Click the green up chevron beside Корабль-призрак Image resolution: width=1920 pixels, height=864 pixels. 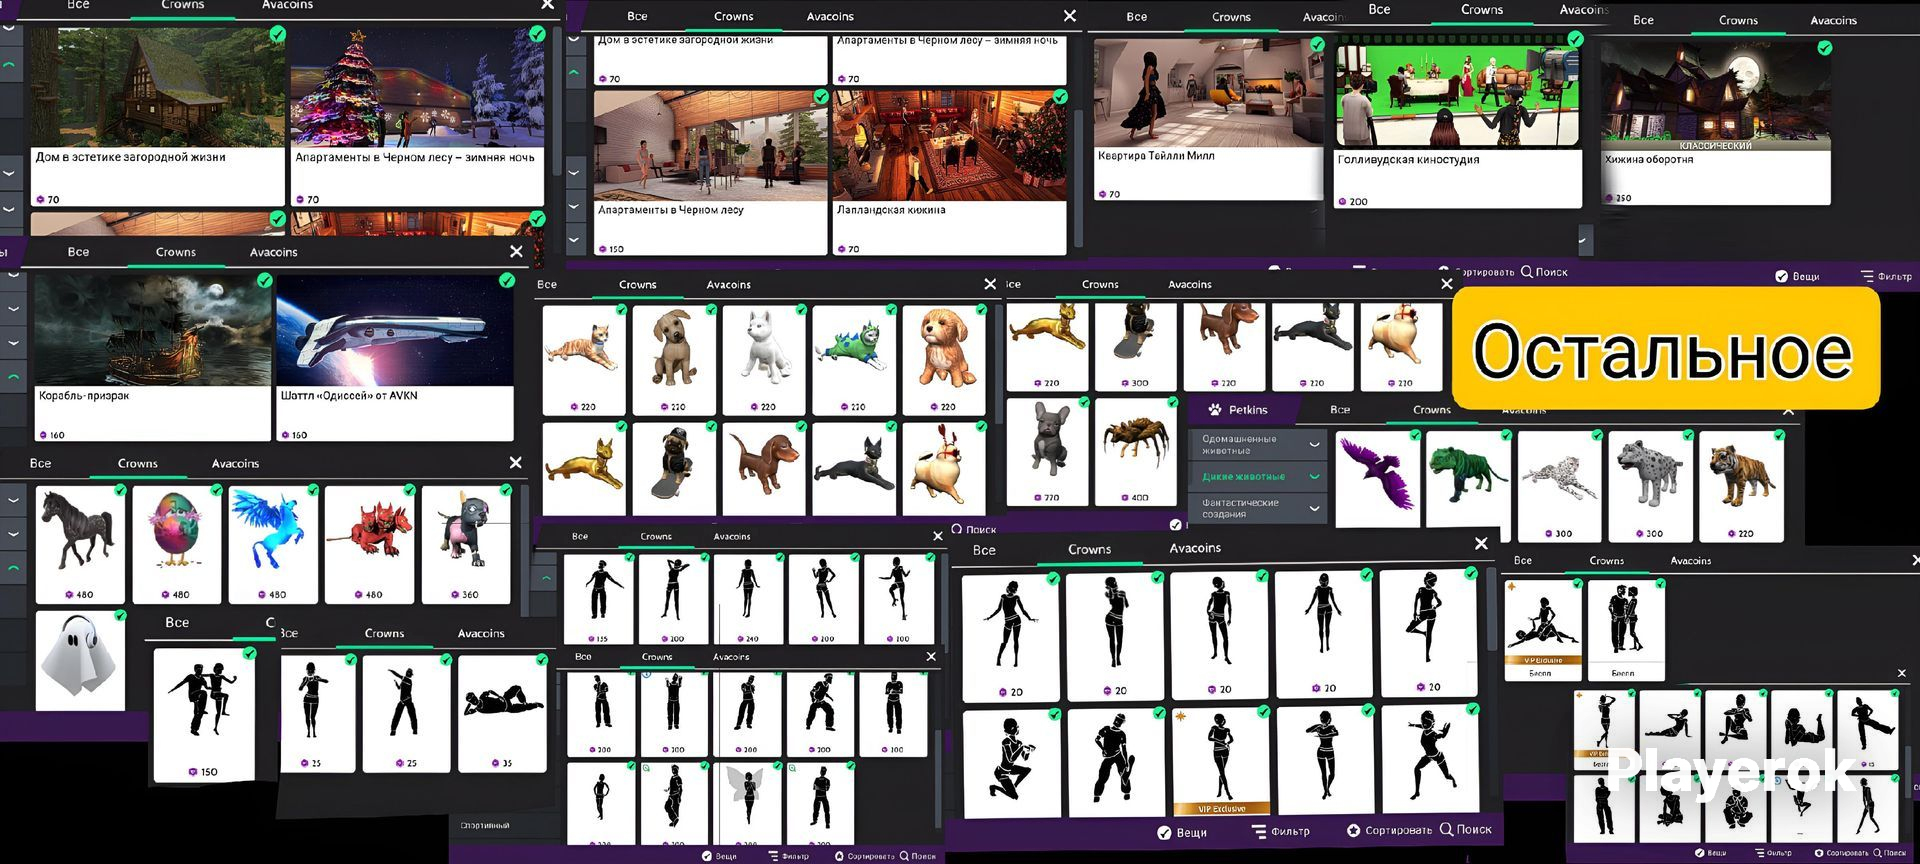13,377
